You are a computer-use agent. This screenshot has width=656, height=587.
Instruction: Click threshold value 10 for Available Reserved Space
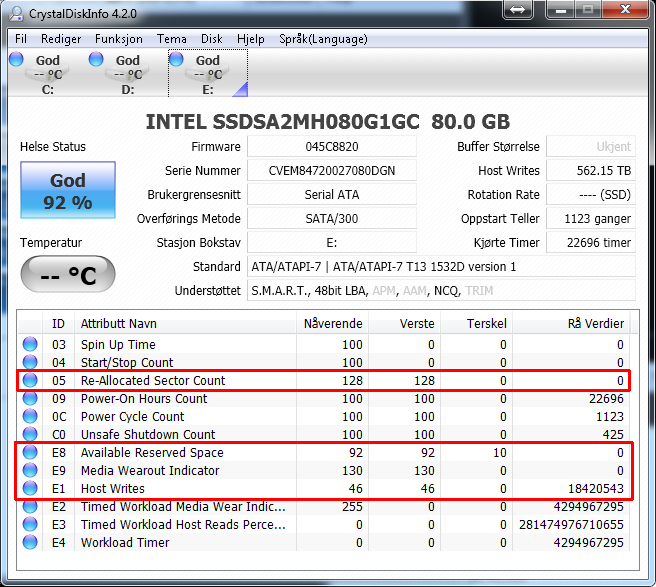(500, 452)
